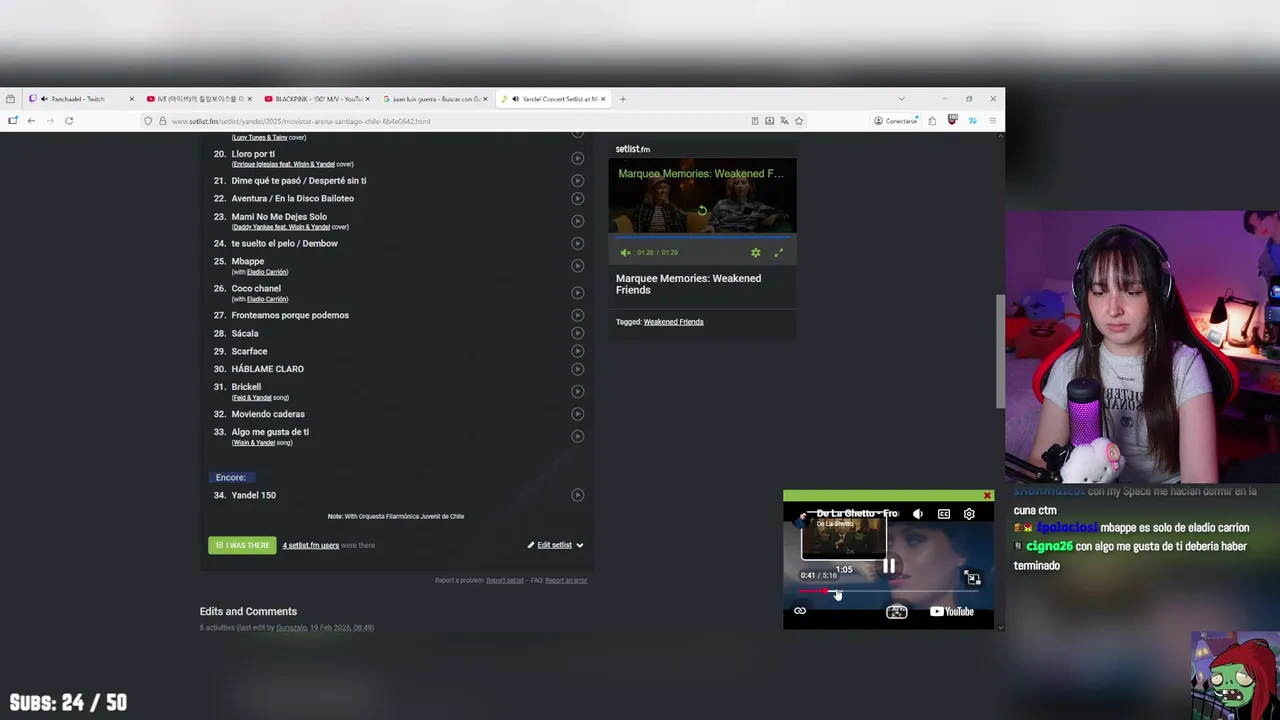Show site security info via lock icon
The height and width of the screenshot is (720, 1280).
point(162,121)
